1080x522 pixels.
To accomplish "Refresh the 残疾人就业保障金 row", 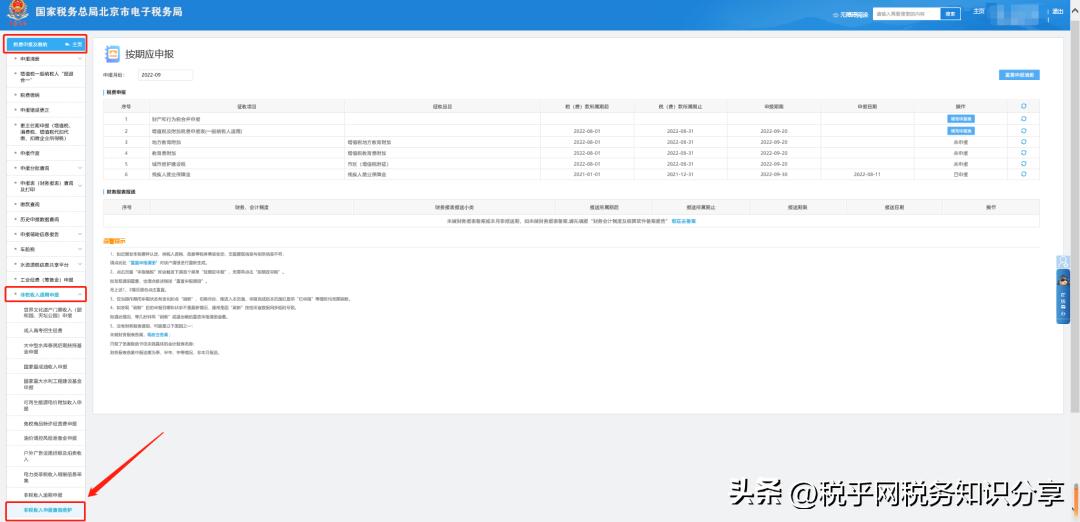I will coord(1024,174).
